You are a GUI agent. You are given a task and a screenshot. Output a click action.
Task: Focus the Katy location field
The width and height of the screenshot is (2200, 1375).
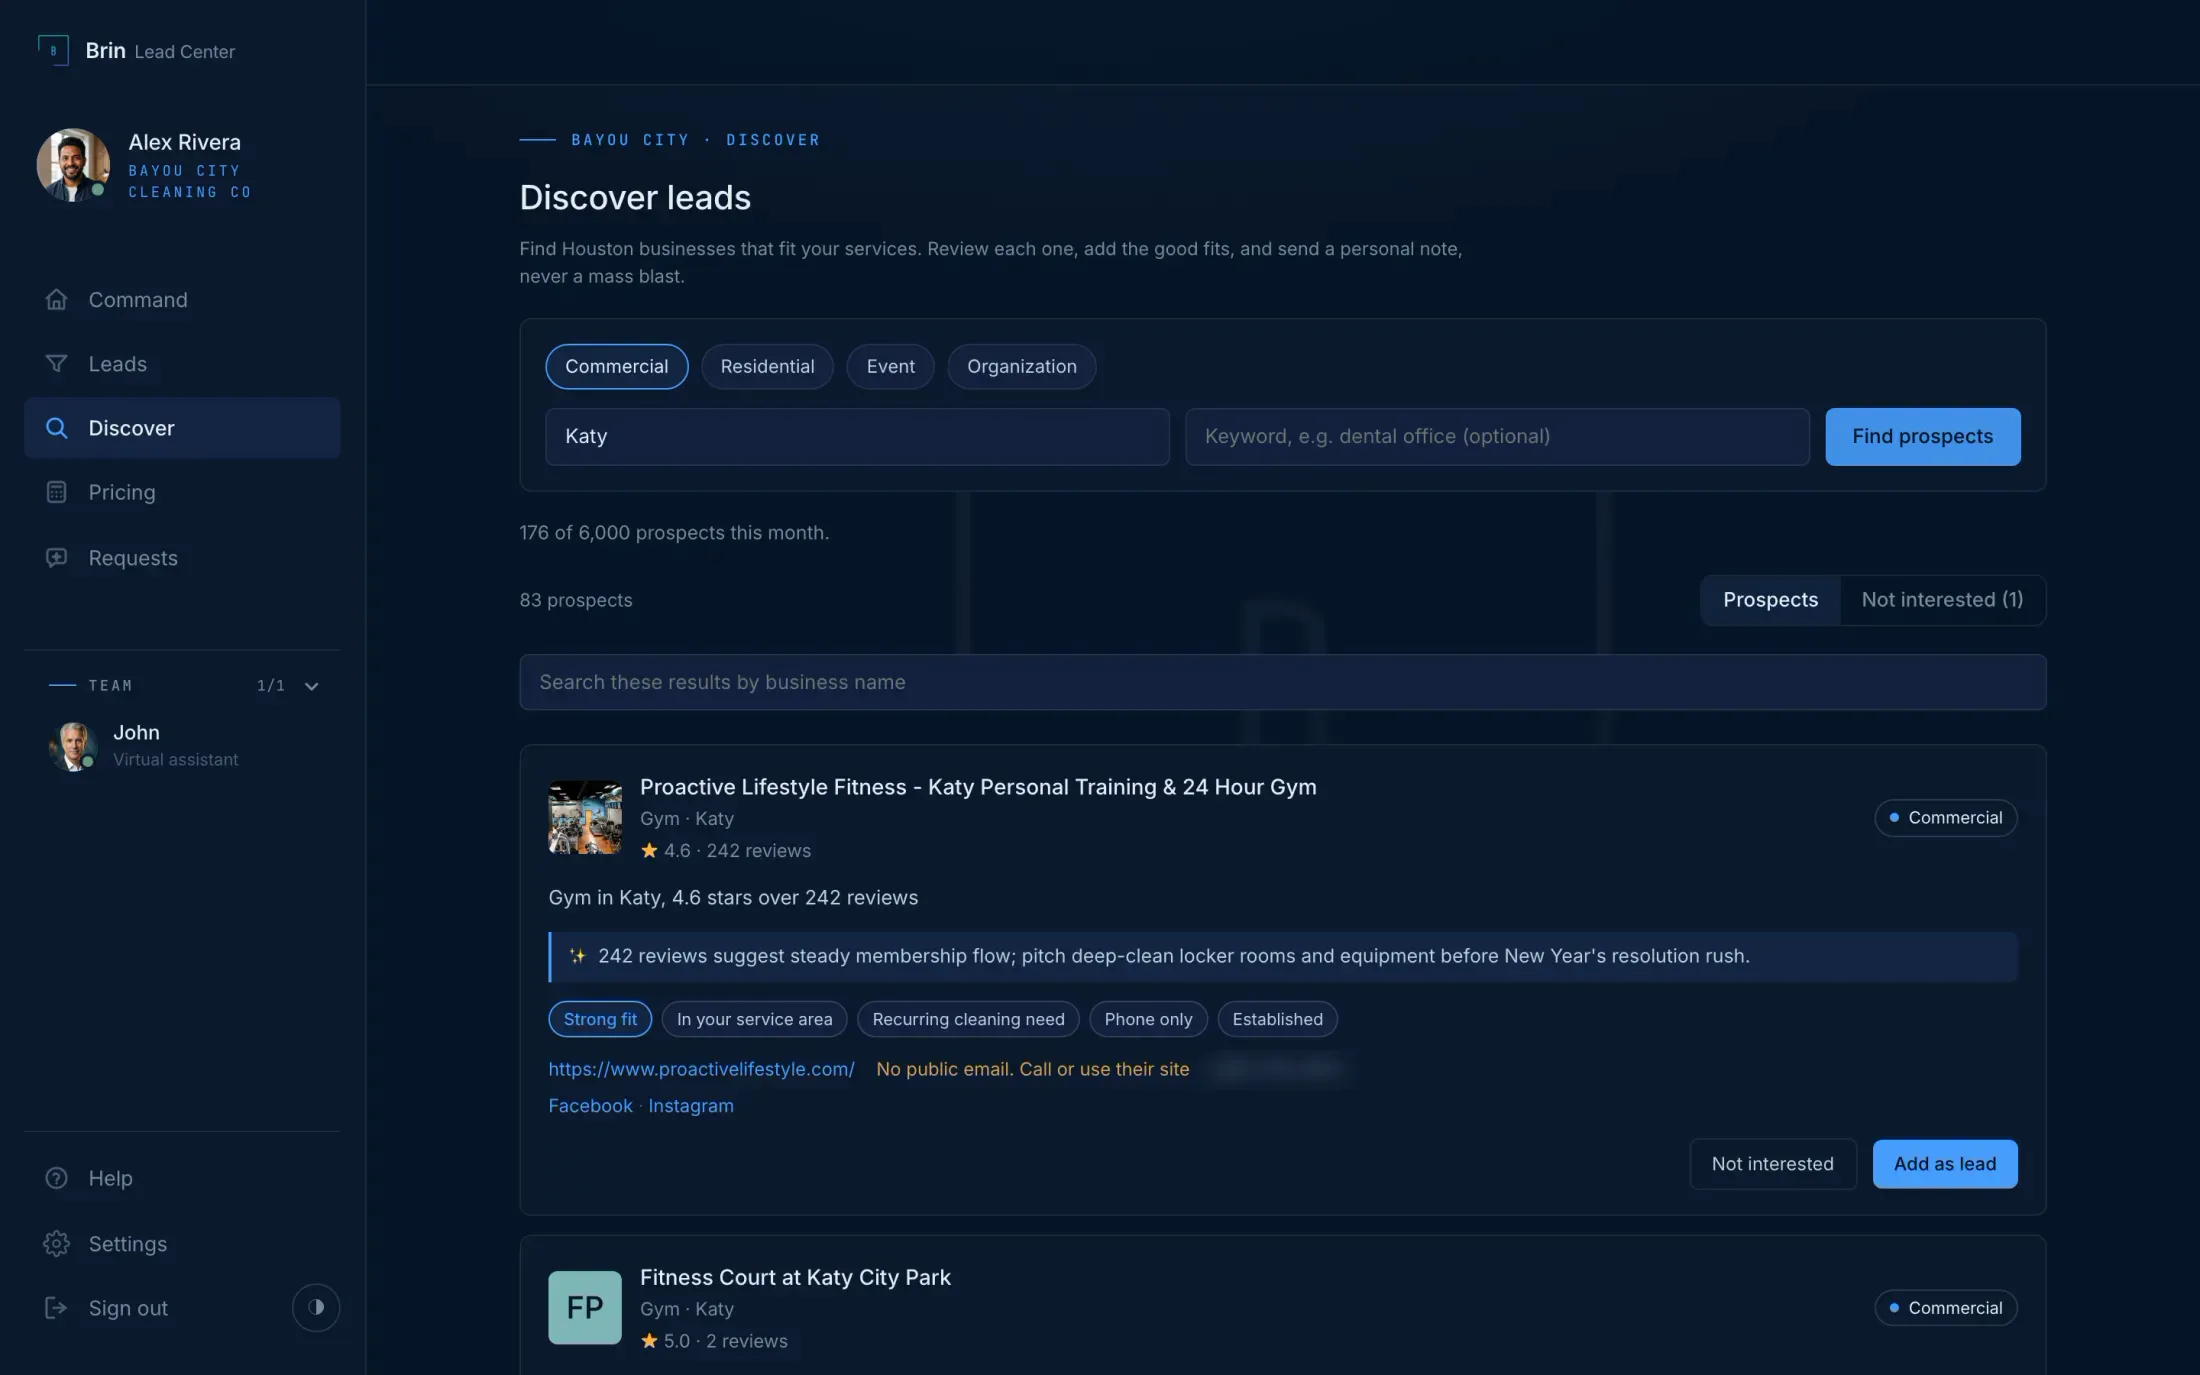click(857, 437)
